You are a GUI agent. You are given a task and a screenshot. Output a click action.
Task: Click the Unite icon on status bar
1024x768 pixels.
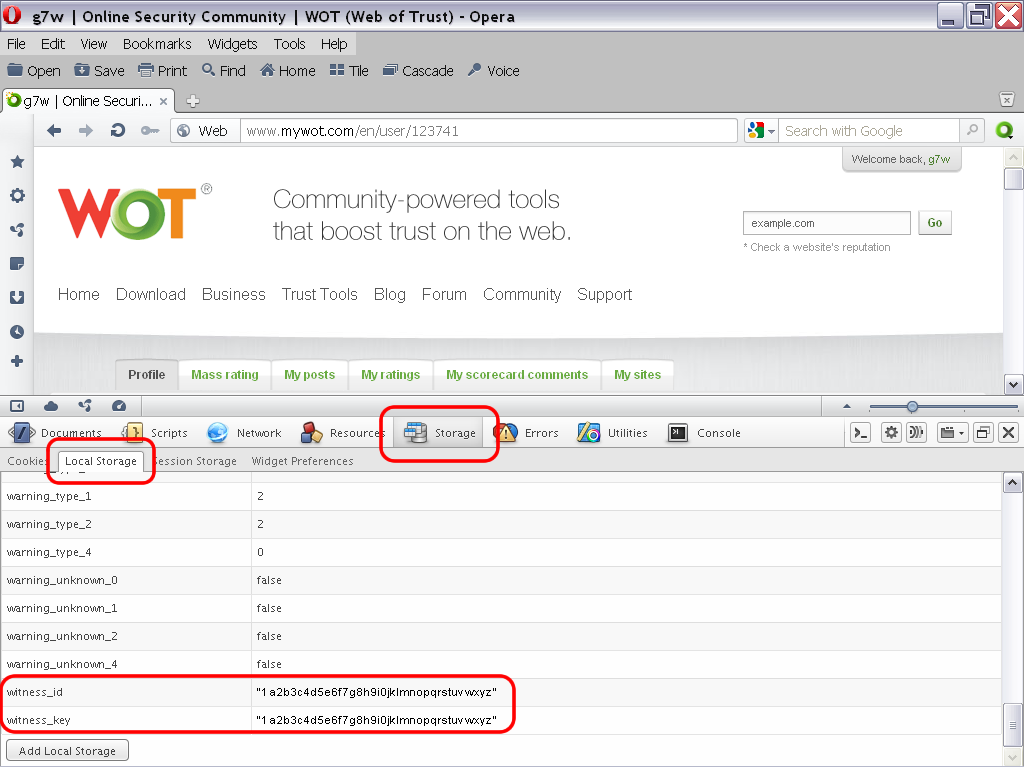click(85, 406)
